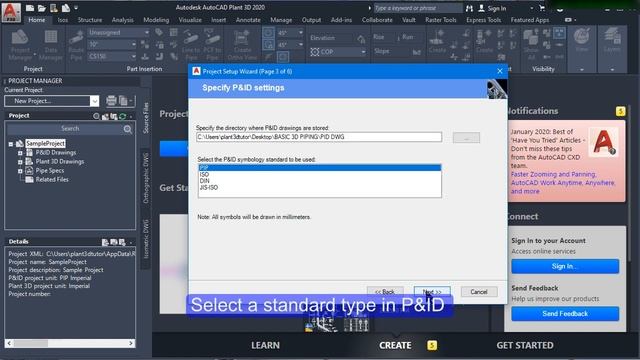Open the Isos ribbon tab
The height and width of the screenshot is (360, 640).
(62, 20)
